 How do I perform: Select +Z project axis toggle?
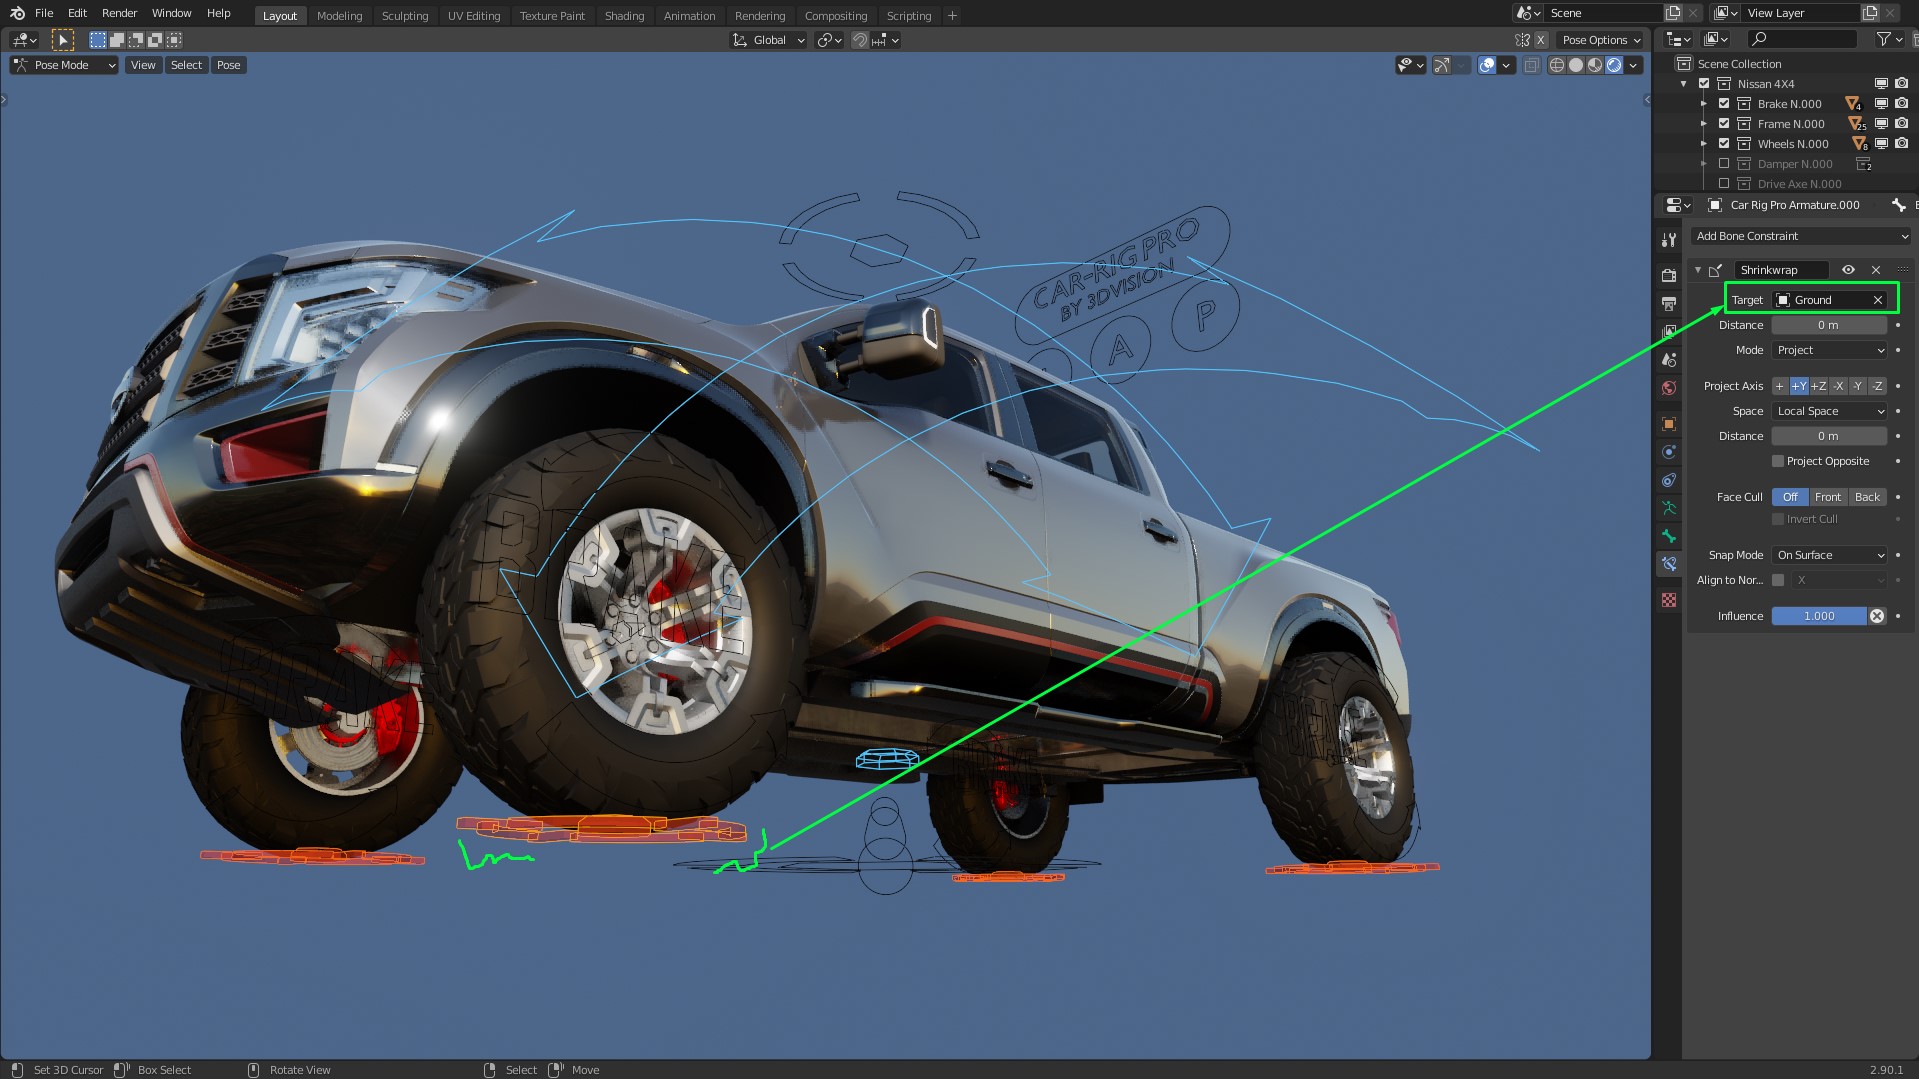click(x=1818, y=386)
